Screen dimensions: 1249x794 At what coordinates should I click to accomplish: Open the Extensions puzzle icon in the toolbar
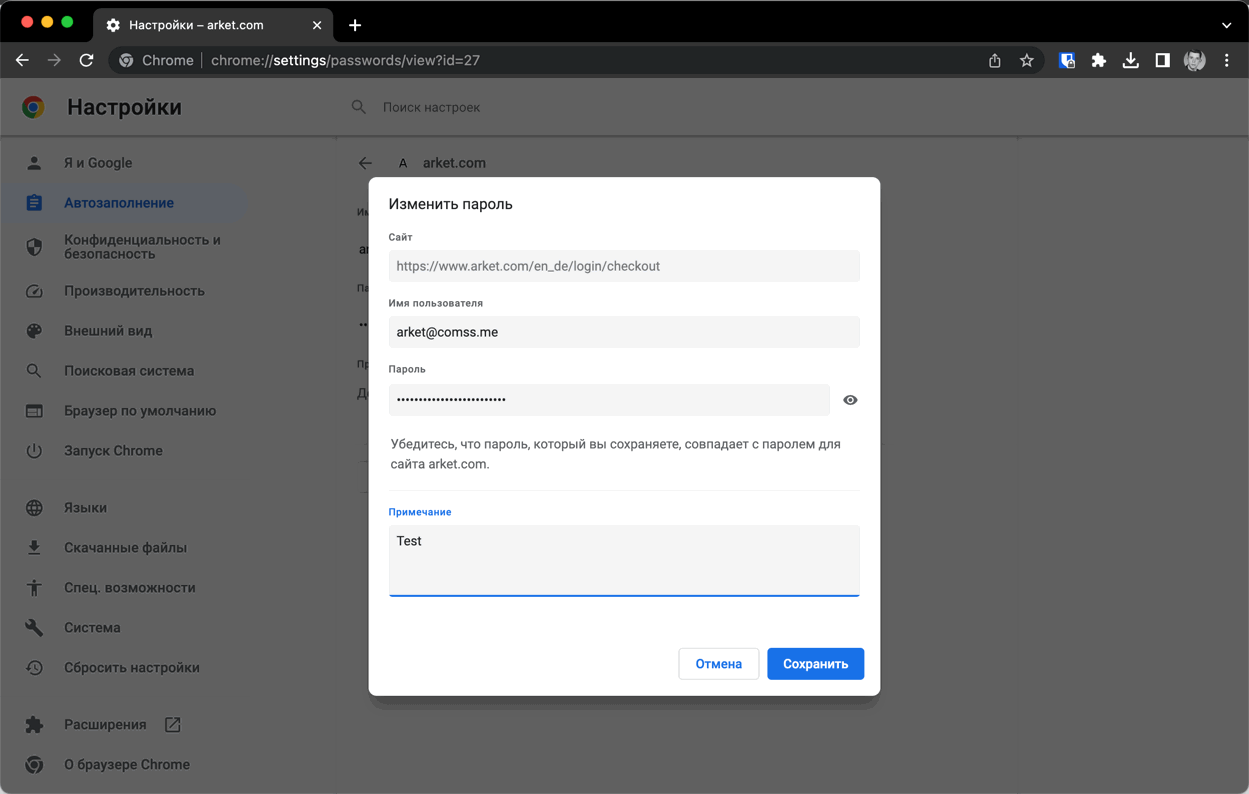pyautogui.click(x=1098, y=60)
